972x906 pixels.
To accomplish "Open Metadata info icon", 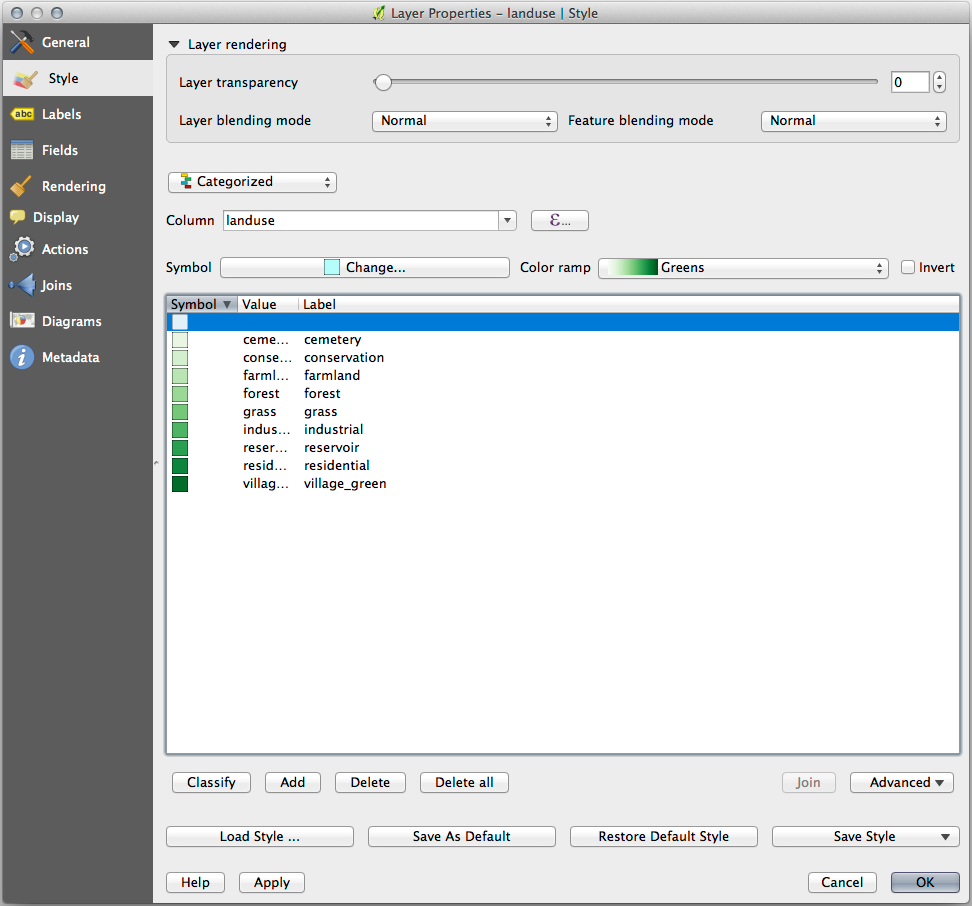I will point(22,357).
